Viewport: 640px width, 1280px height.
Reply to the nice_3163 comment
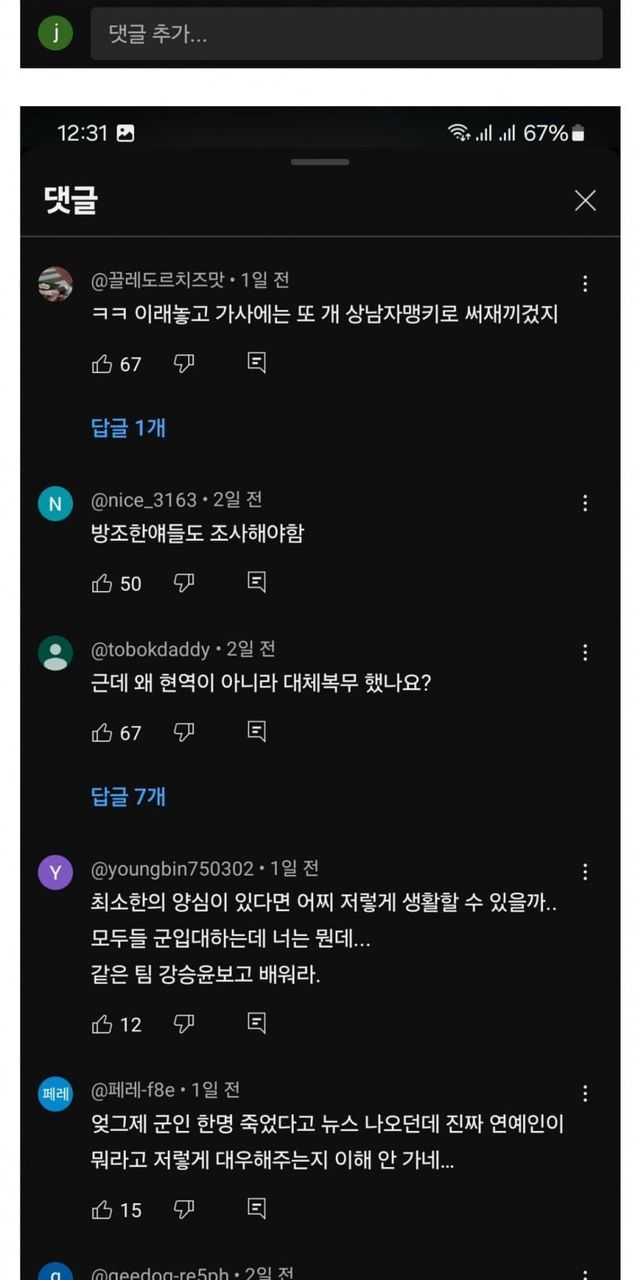coord(257,583)
